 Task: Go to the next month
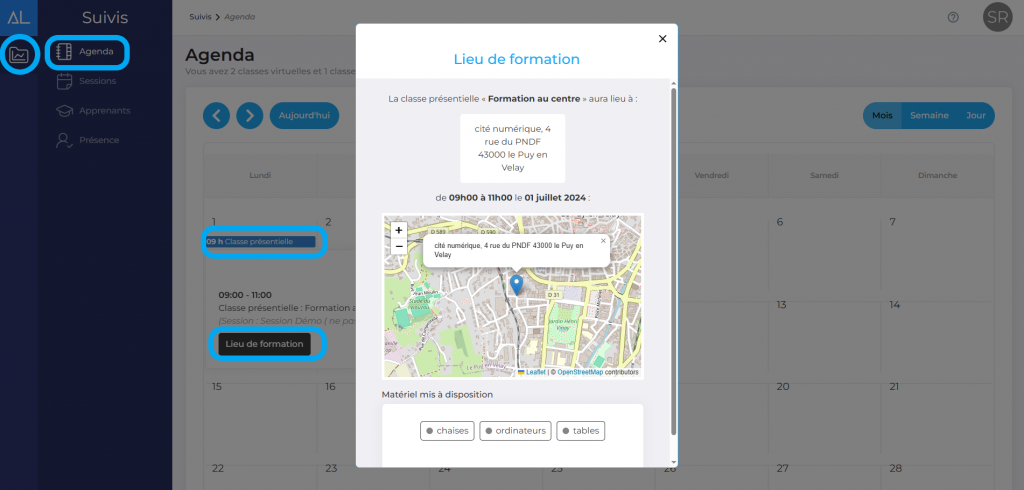coord(250,116)
